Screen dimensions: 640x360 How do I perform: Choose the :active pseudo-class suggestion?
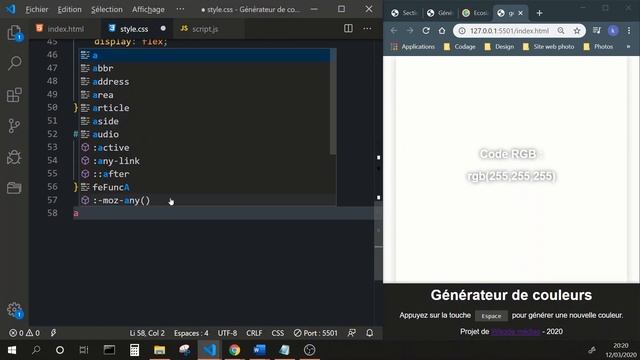(x=207, y=147)
